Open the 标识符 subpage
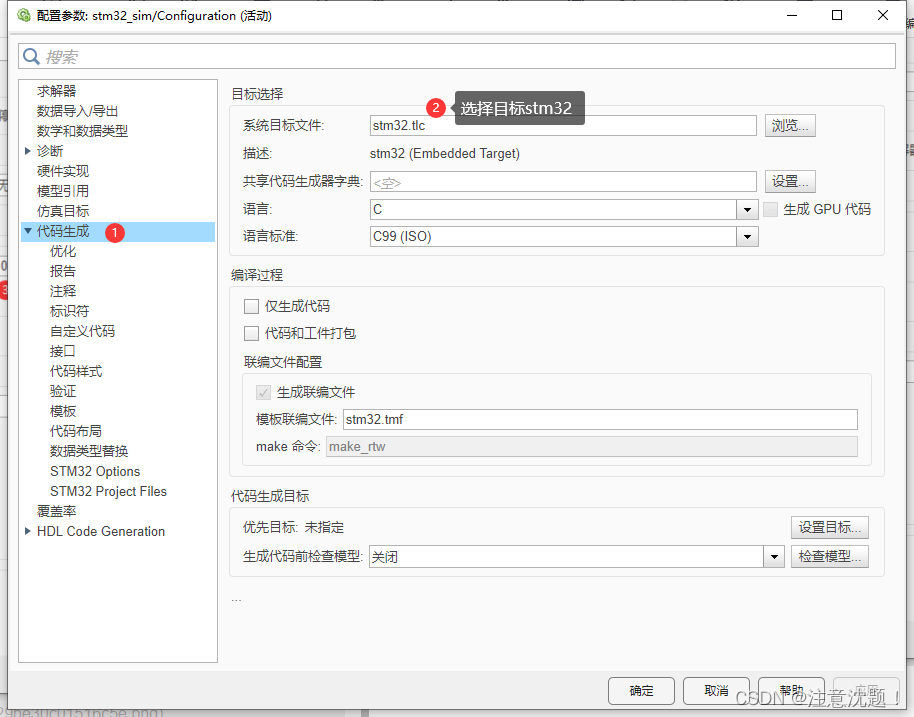 click(x=69, y=311)
